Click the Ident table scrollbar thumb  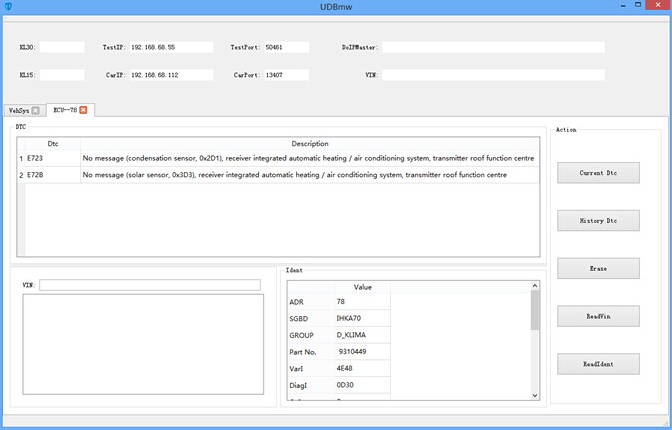tap(535, 310)
